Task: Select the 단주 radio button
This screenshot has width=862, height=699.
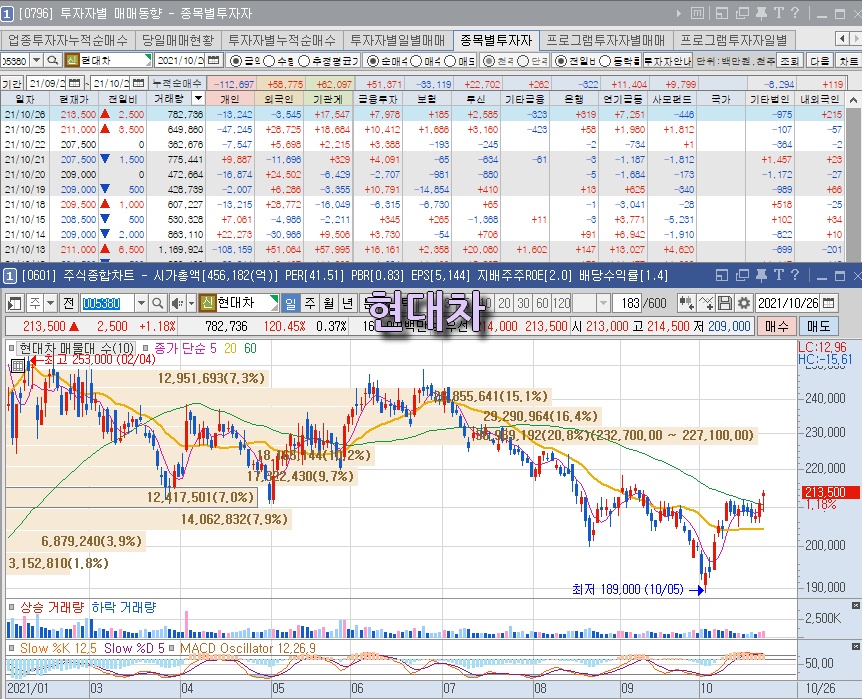Action: coord(523,61)
